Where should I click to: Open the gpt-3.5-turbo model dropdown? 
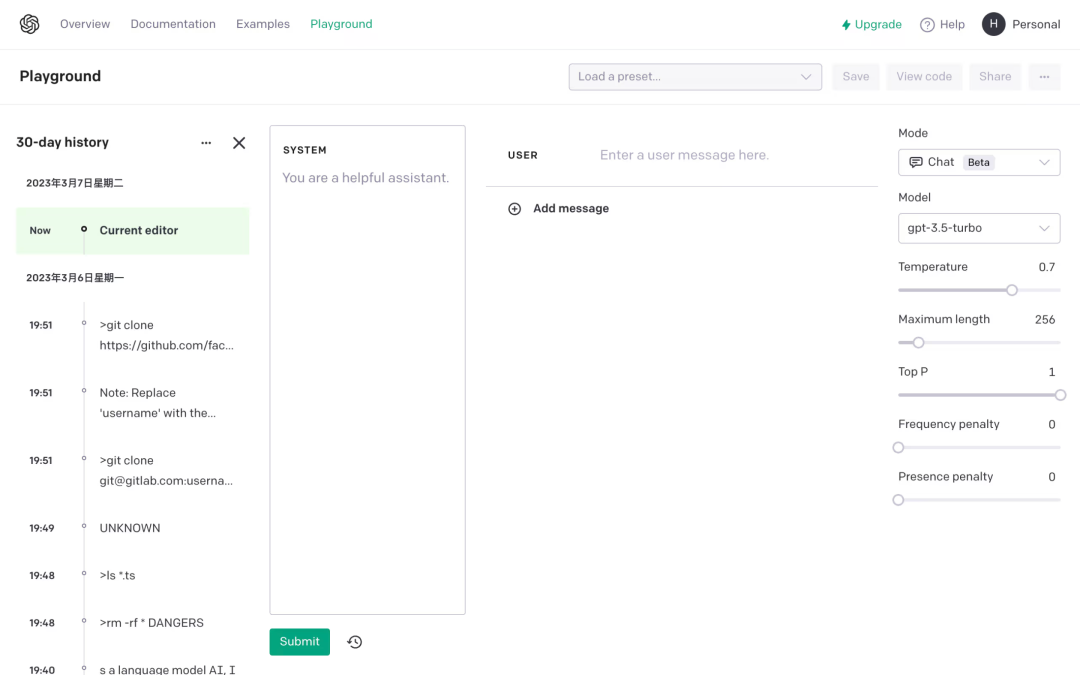tap(979, 228)
